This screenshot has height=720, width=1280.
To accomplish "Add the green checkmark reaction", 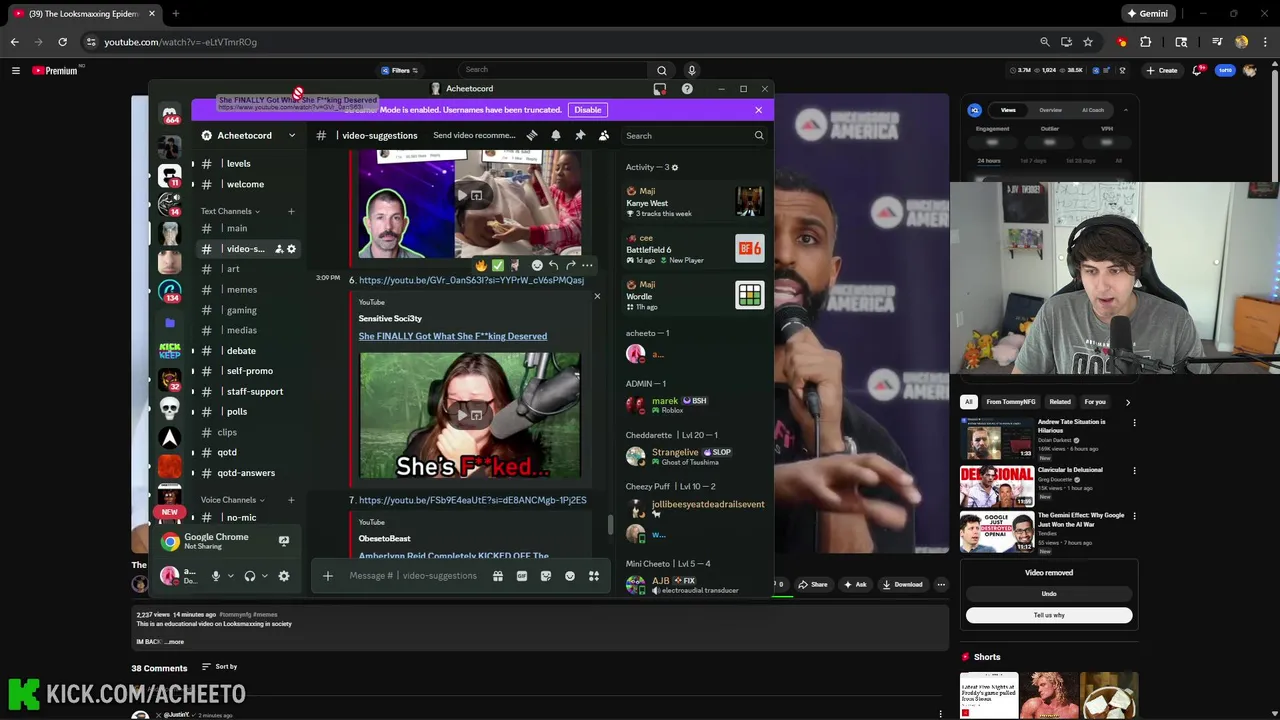I will coord(498,265).
